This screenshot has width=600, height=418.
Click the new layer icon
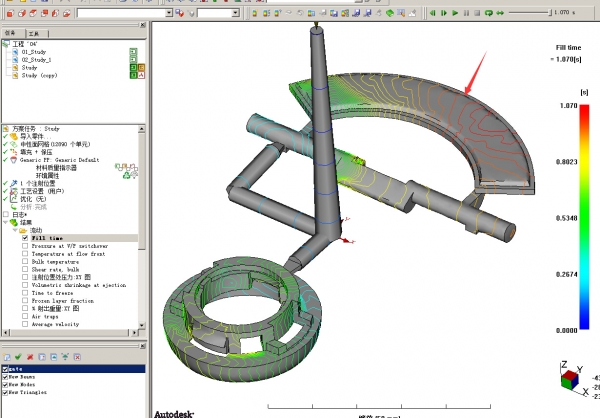(x=7, y=357)
